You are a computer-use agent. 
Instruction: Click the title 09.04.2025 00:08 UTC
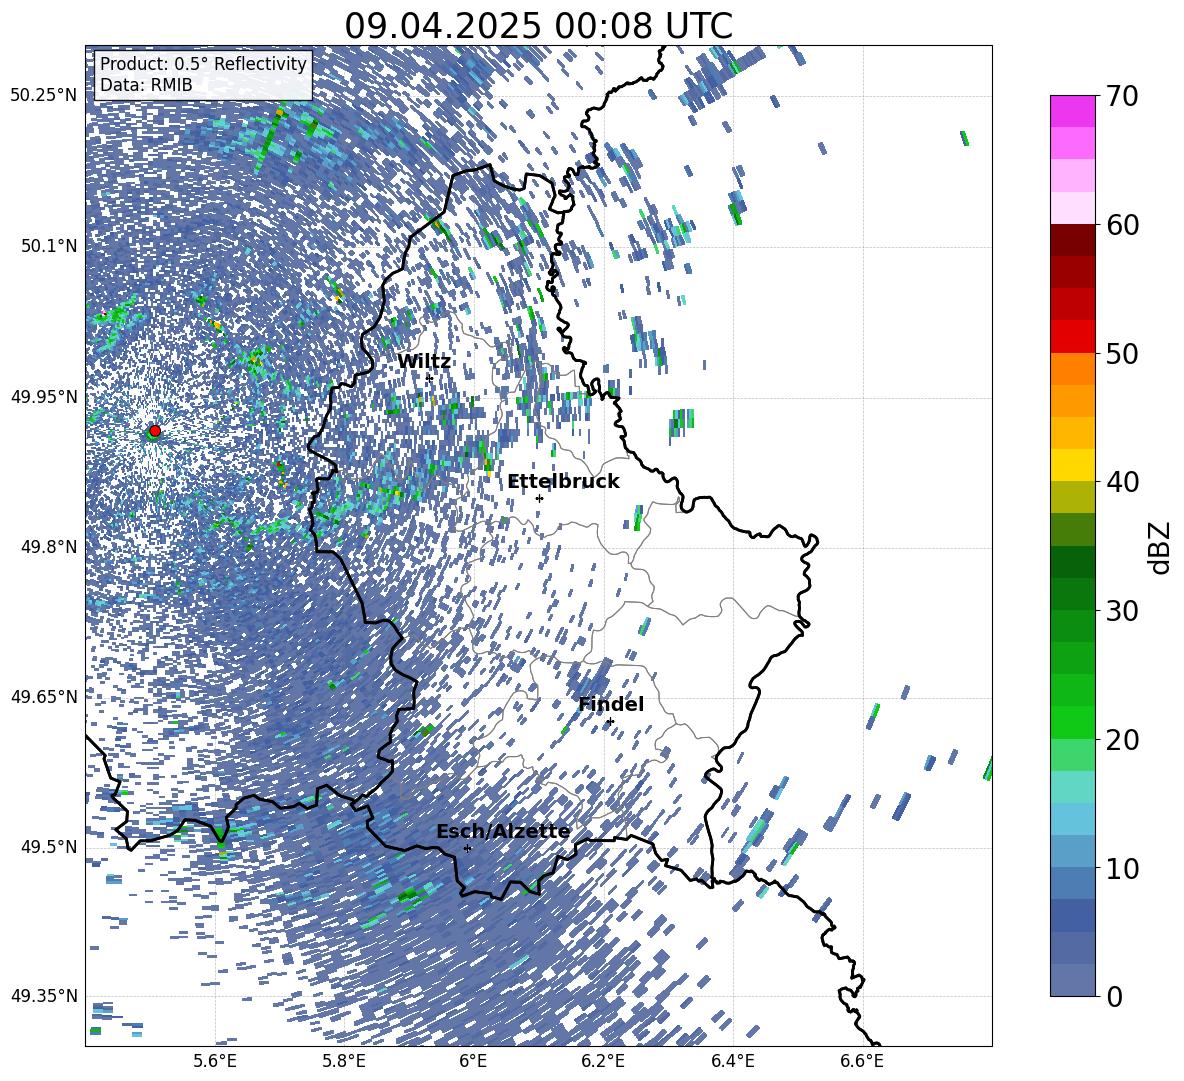(538, 26)
